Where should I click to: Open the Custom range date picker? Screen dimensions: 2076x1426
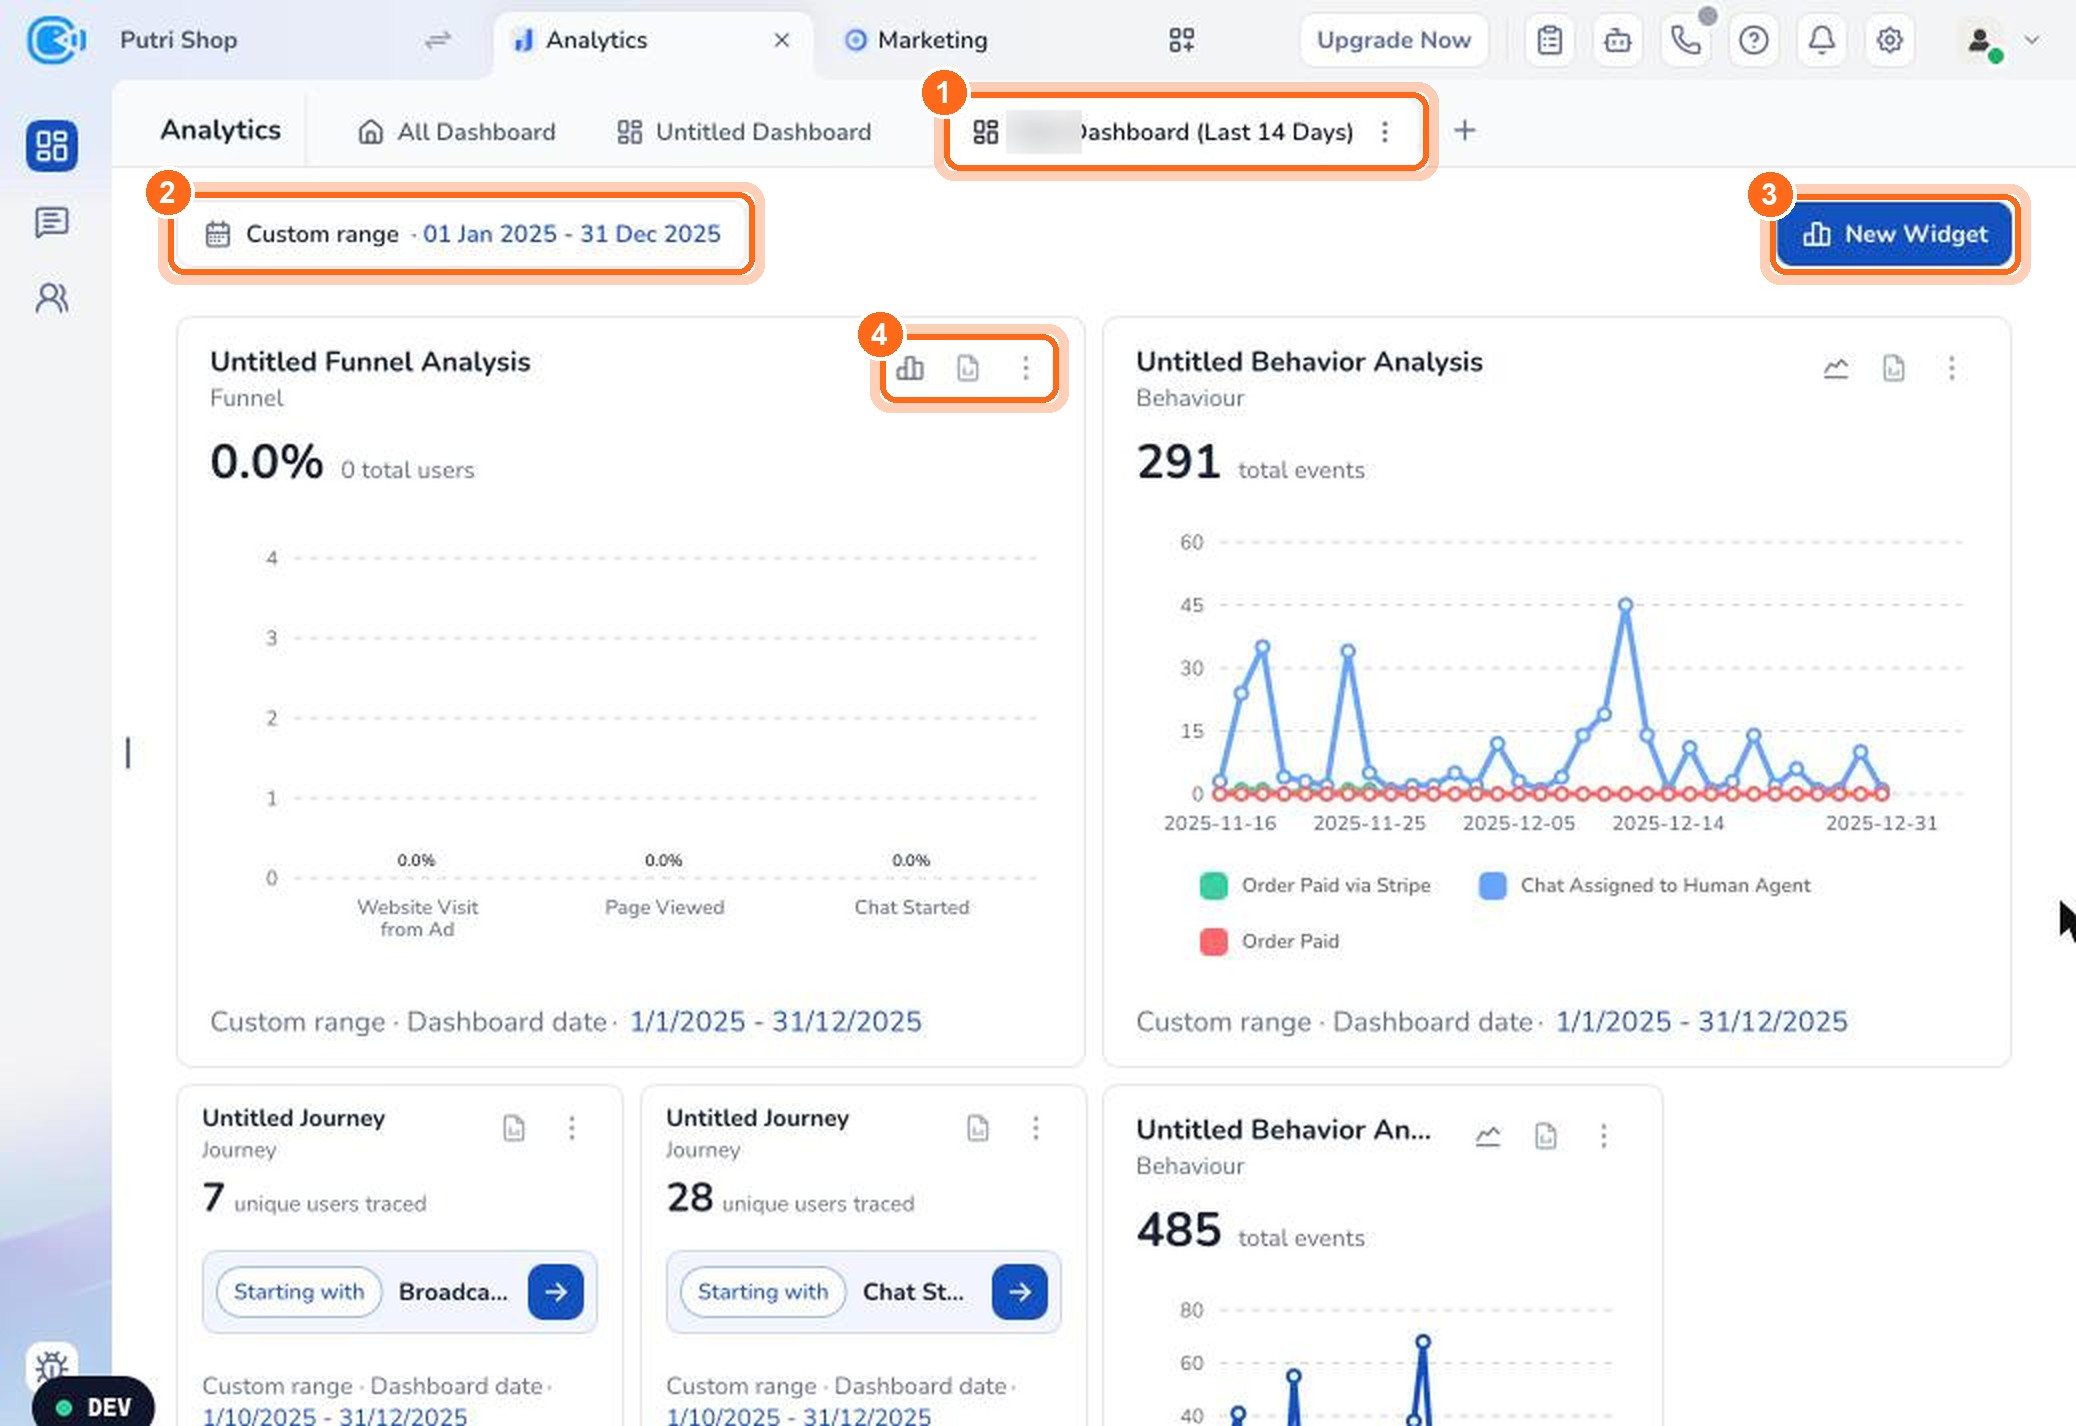click(x=463, y=234)
